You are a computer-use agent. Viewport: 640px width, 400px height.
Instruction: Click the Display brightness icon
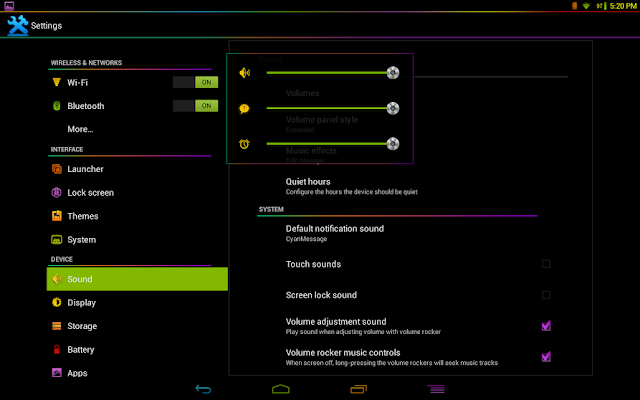coord(57,302)
